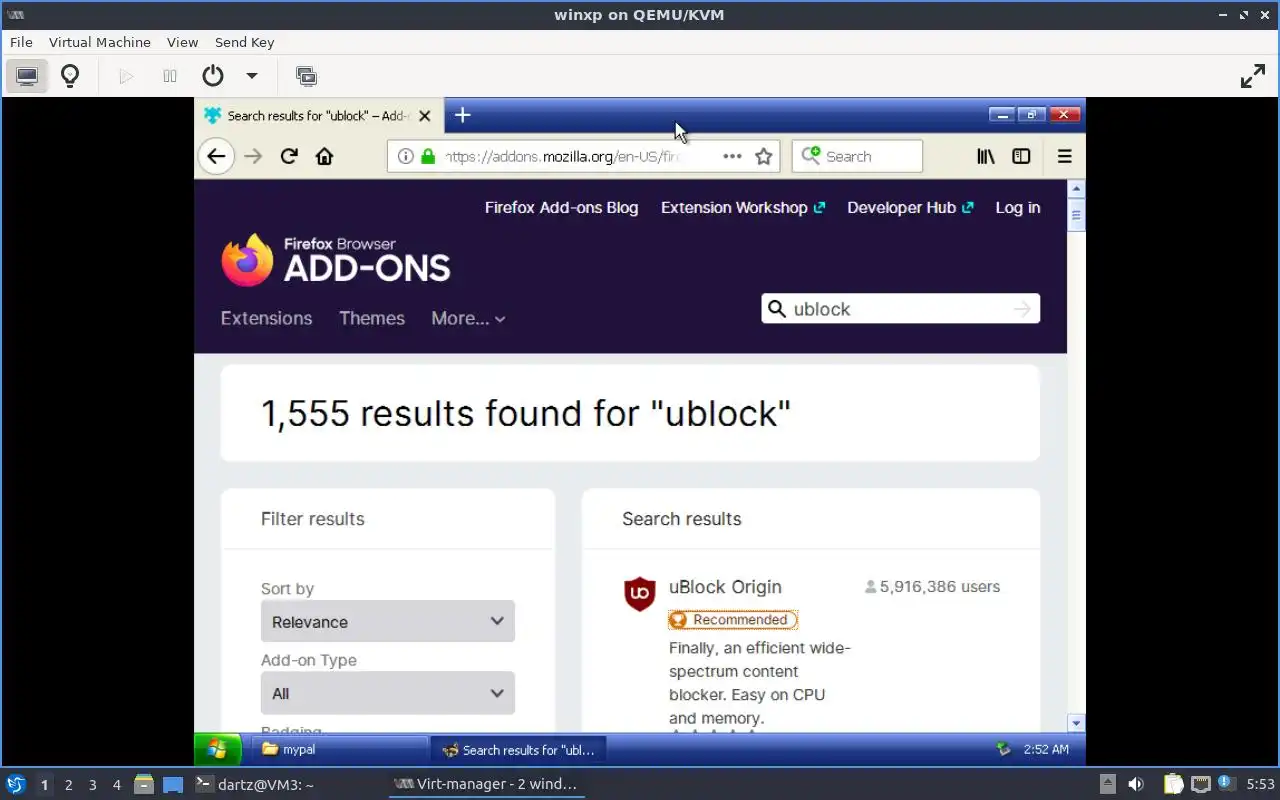
Task: Switch to host workspace 3
Action: [92, 785]
